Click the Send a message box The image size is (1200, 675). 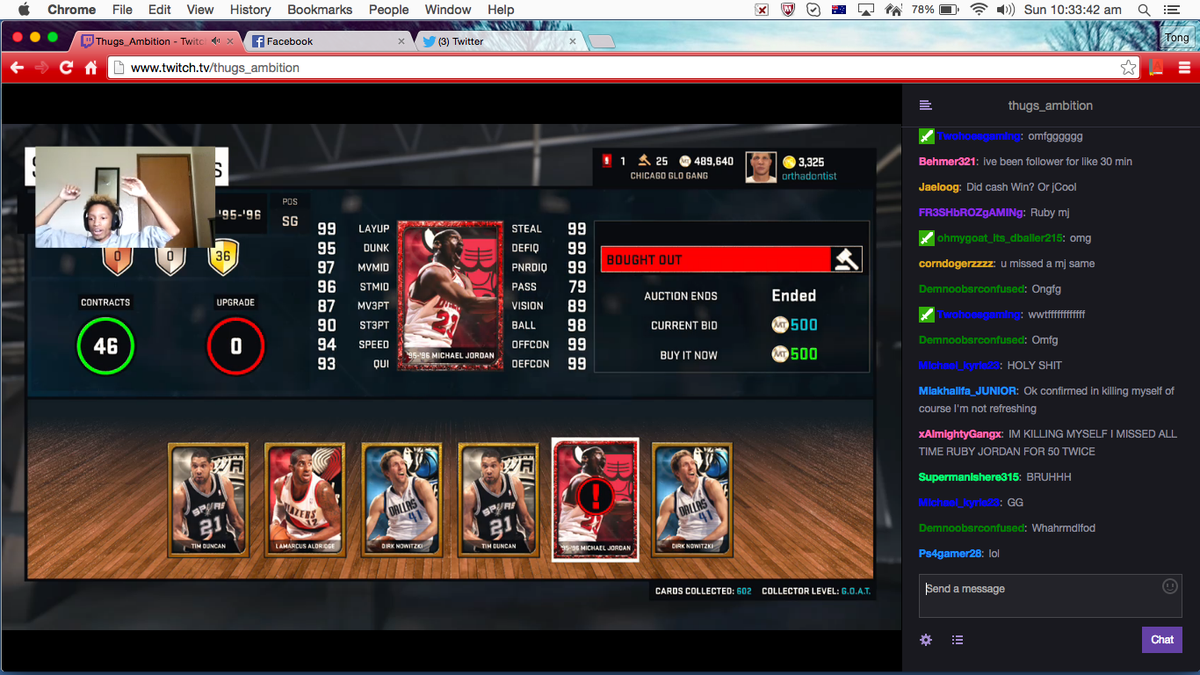point(1050,596)
